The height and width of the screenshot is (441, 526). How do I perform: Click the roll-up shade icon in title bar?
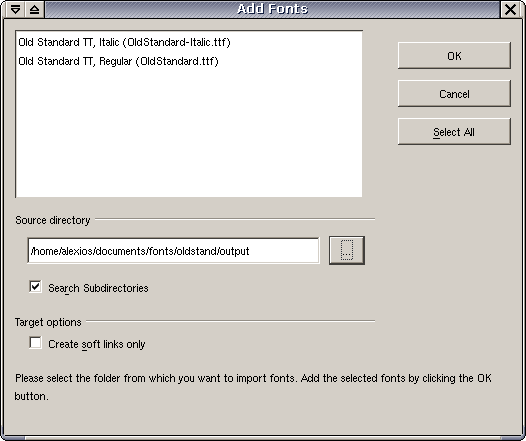34,9
